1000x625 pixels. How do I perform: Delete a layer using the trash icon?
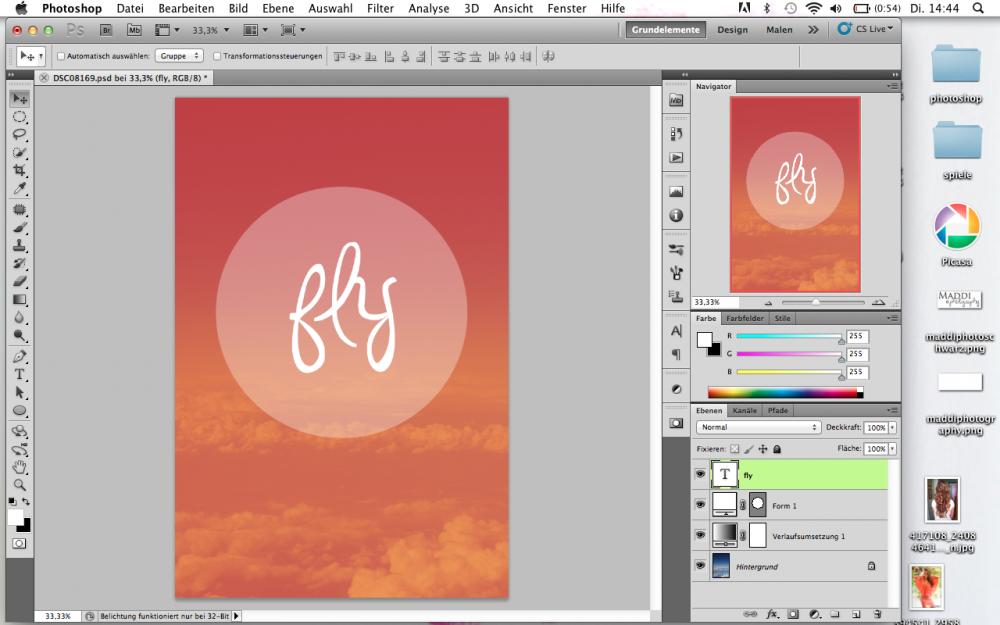coord(877,614)
